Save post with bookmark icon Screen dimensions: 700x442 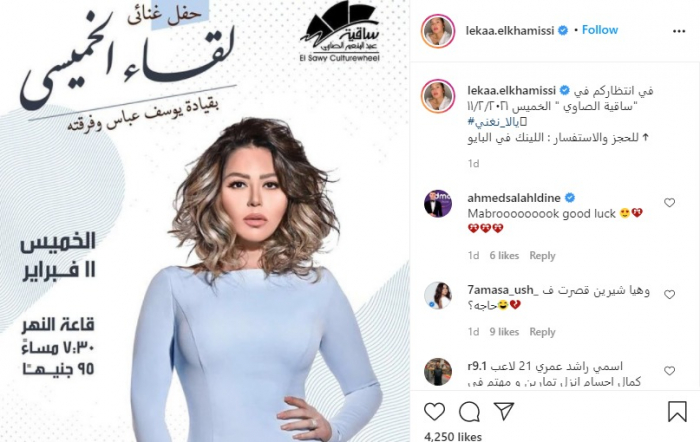677,411
